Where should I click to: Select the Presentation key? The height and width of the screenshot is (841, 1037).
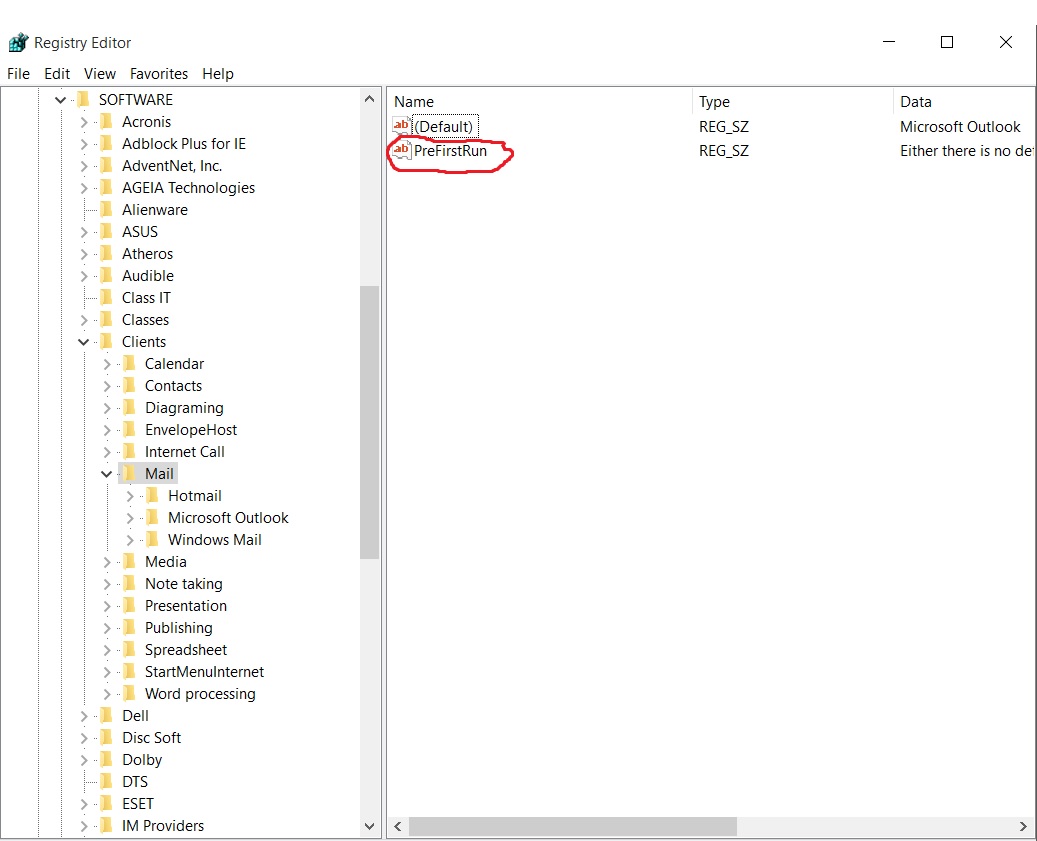pos(186,606)
